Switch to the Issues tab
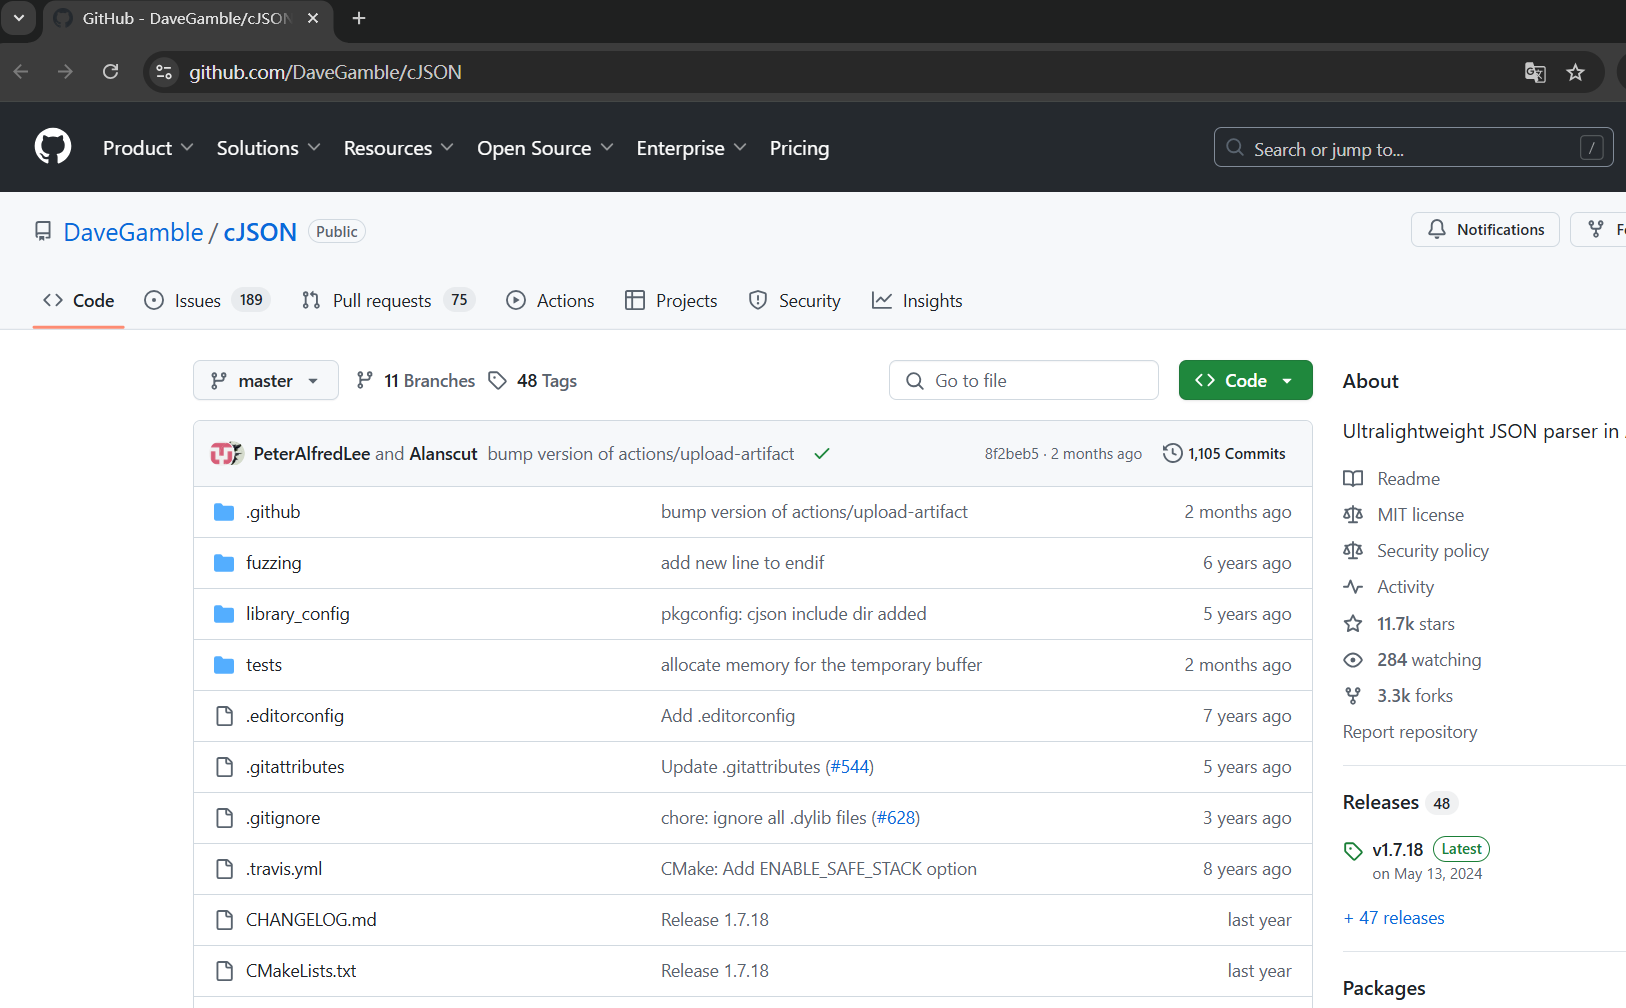The width and height of the screenshot is (1626, 1008). coord(207,300)
